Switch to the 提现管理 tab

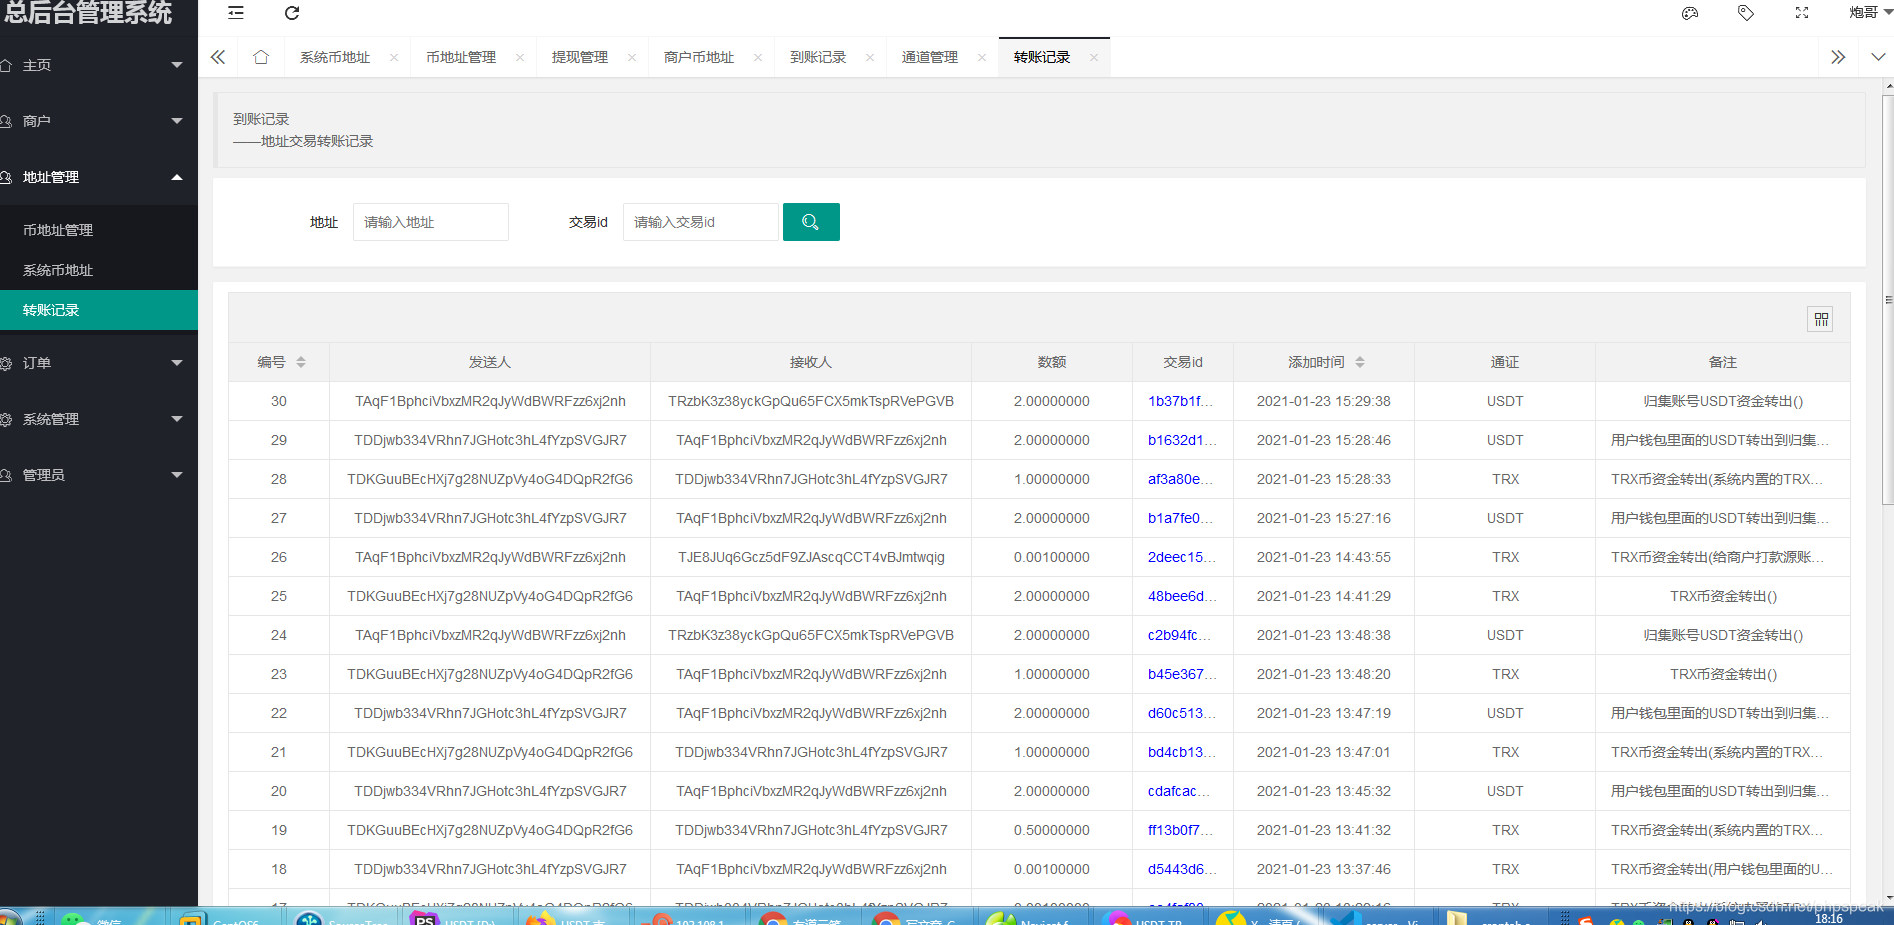pos(580,57)
